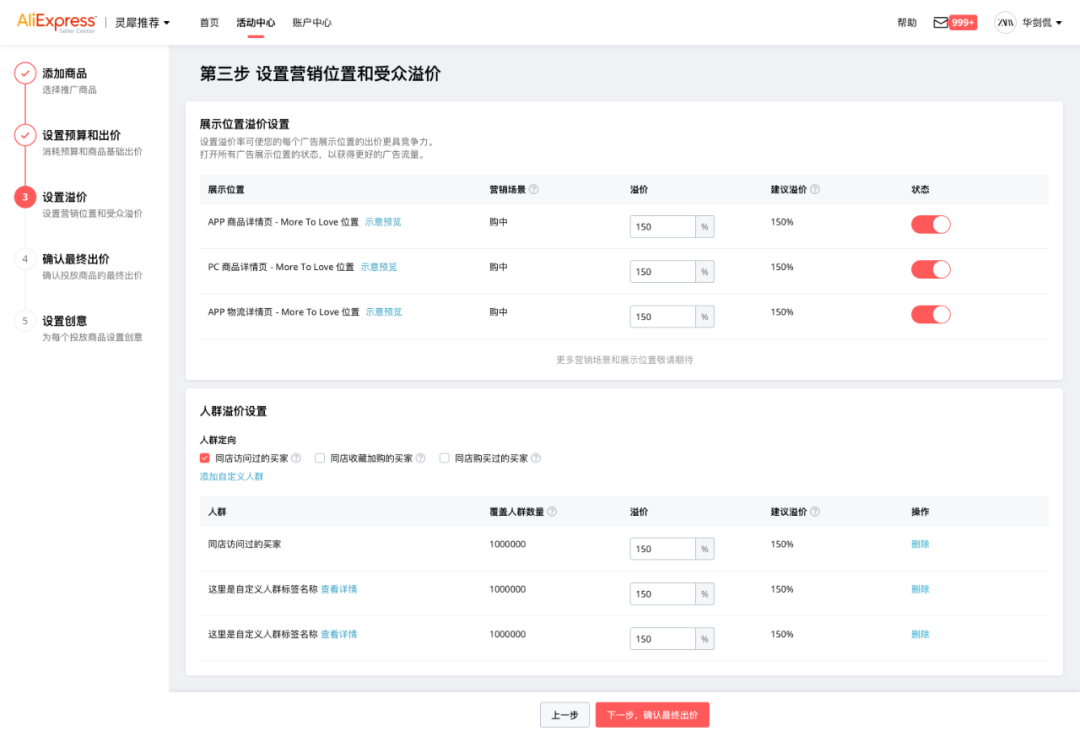Image resolution: width=1080 pixels, height=737 pixels.
Task: Turn off the PC 商品详情页 toggle
Action: tap(930, 269)
